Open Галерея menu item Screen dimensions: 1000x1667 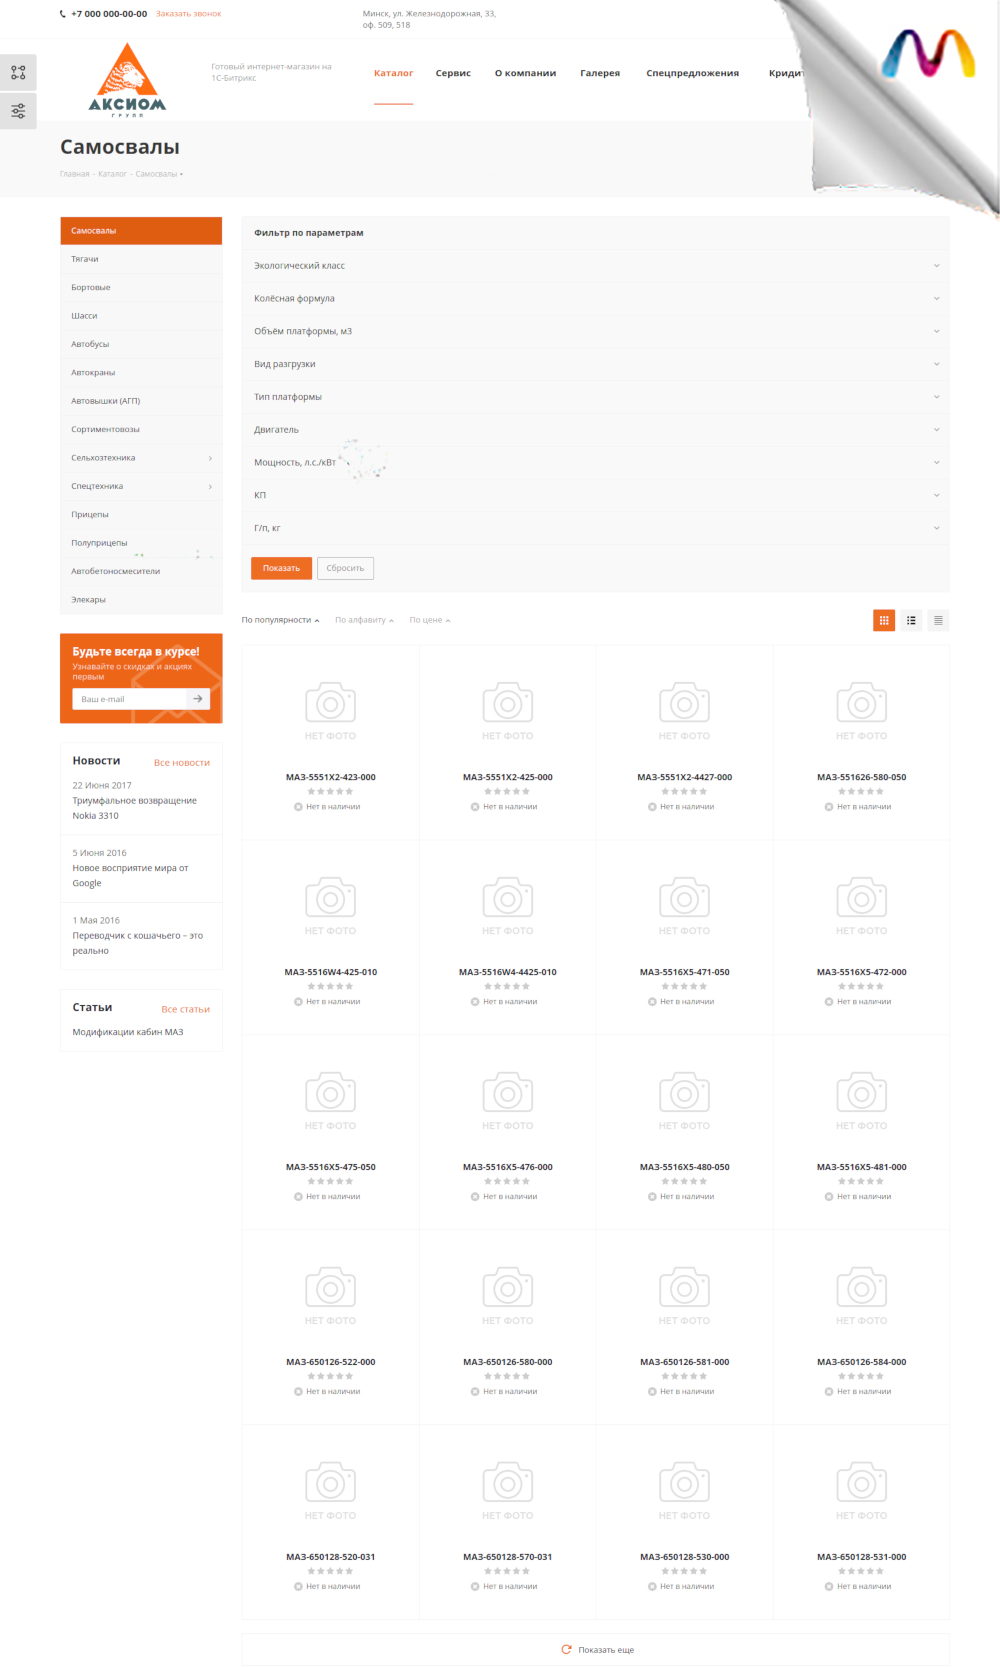600,73
